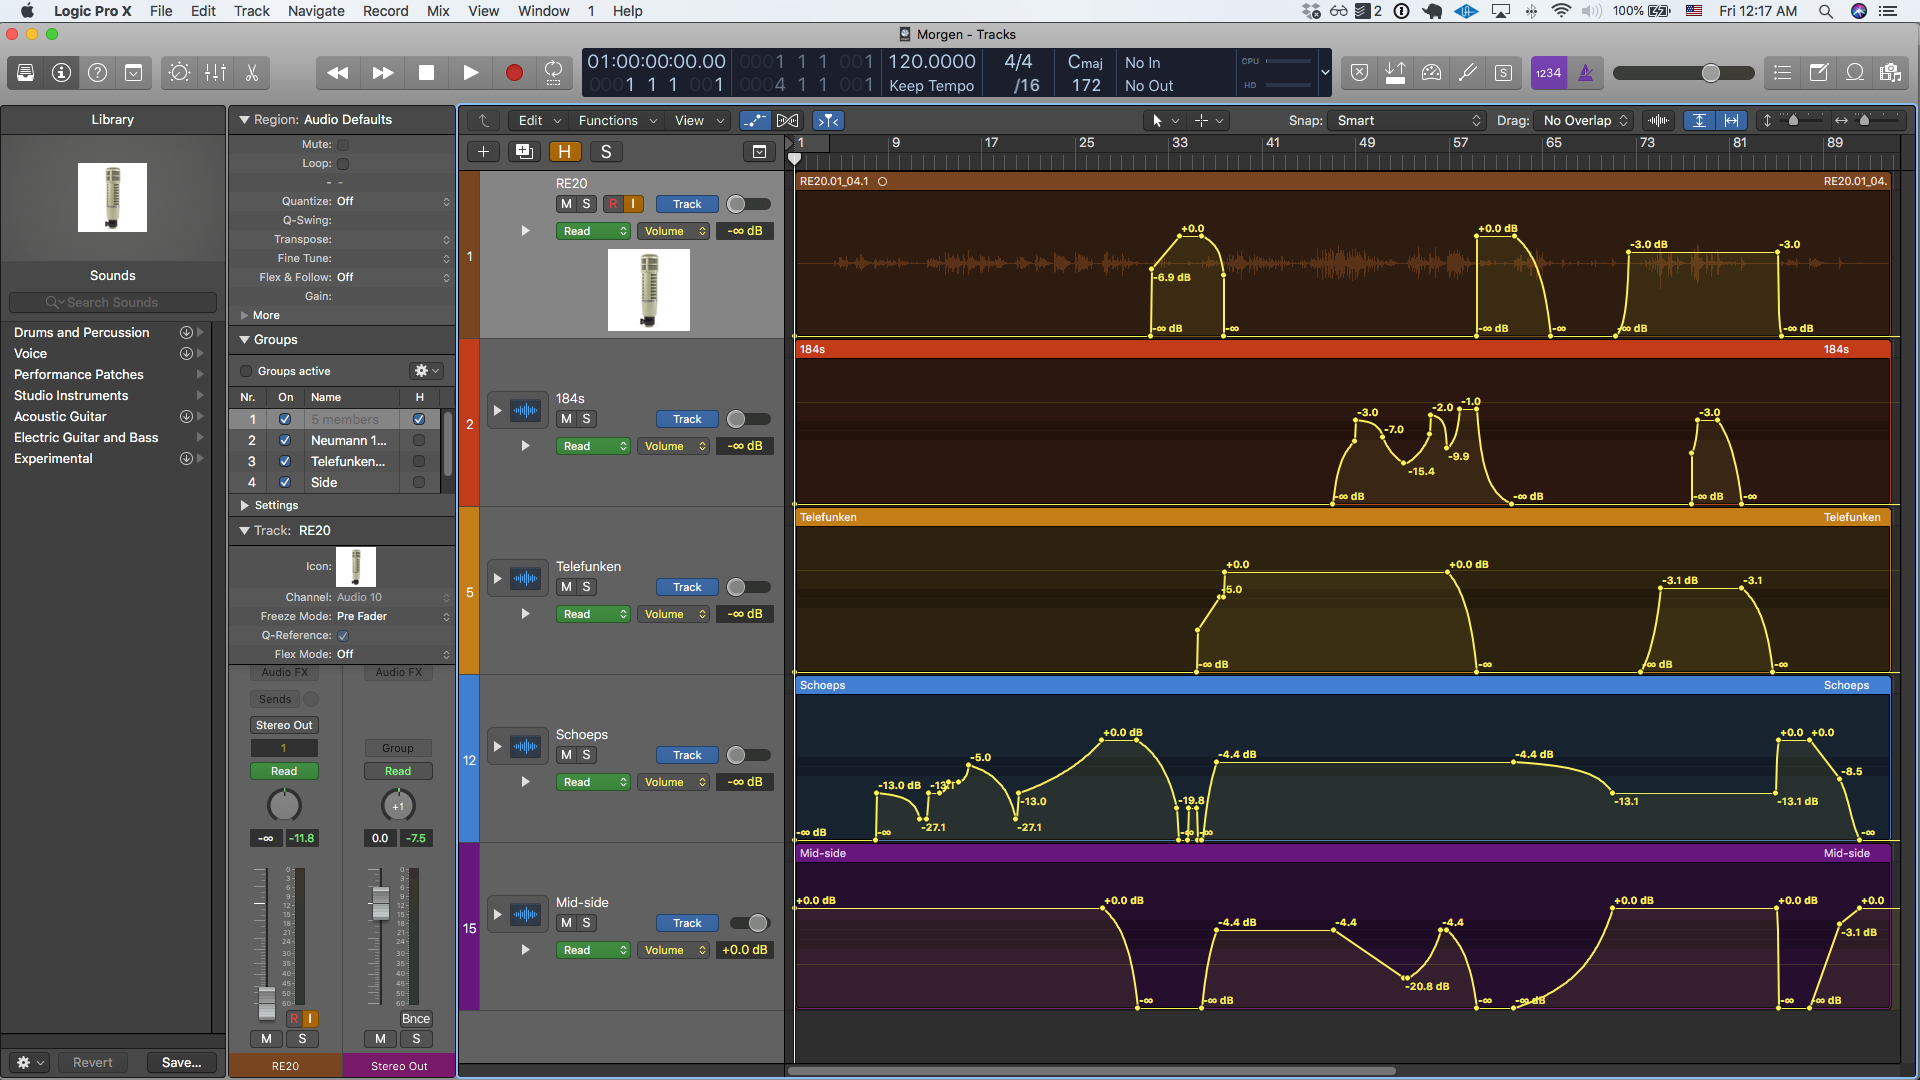Open the Help menu
Image resolution: width=1920 pixels, height=1080 pixels.
pyautogui.click(x=627, y=11)
